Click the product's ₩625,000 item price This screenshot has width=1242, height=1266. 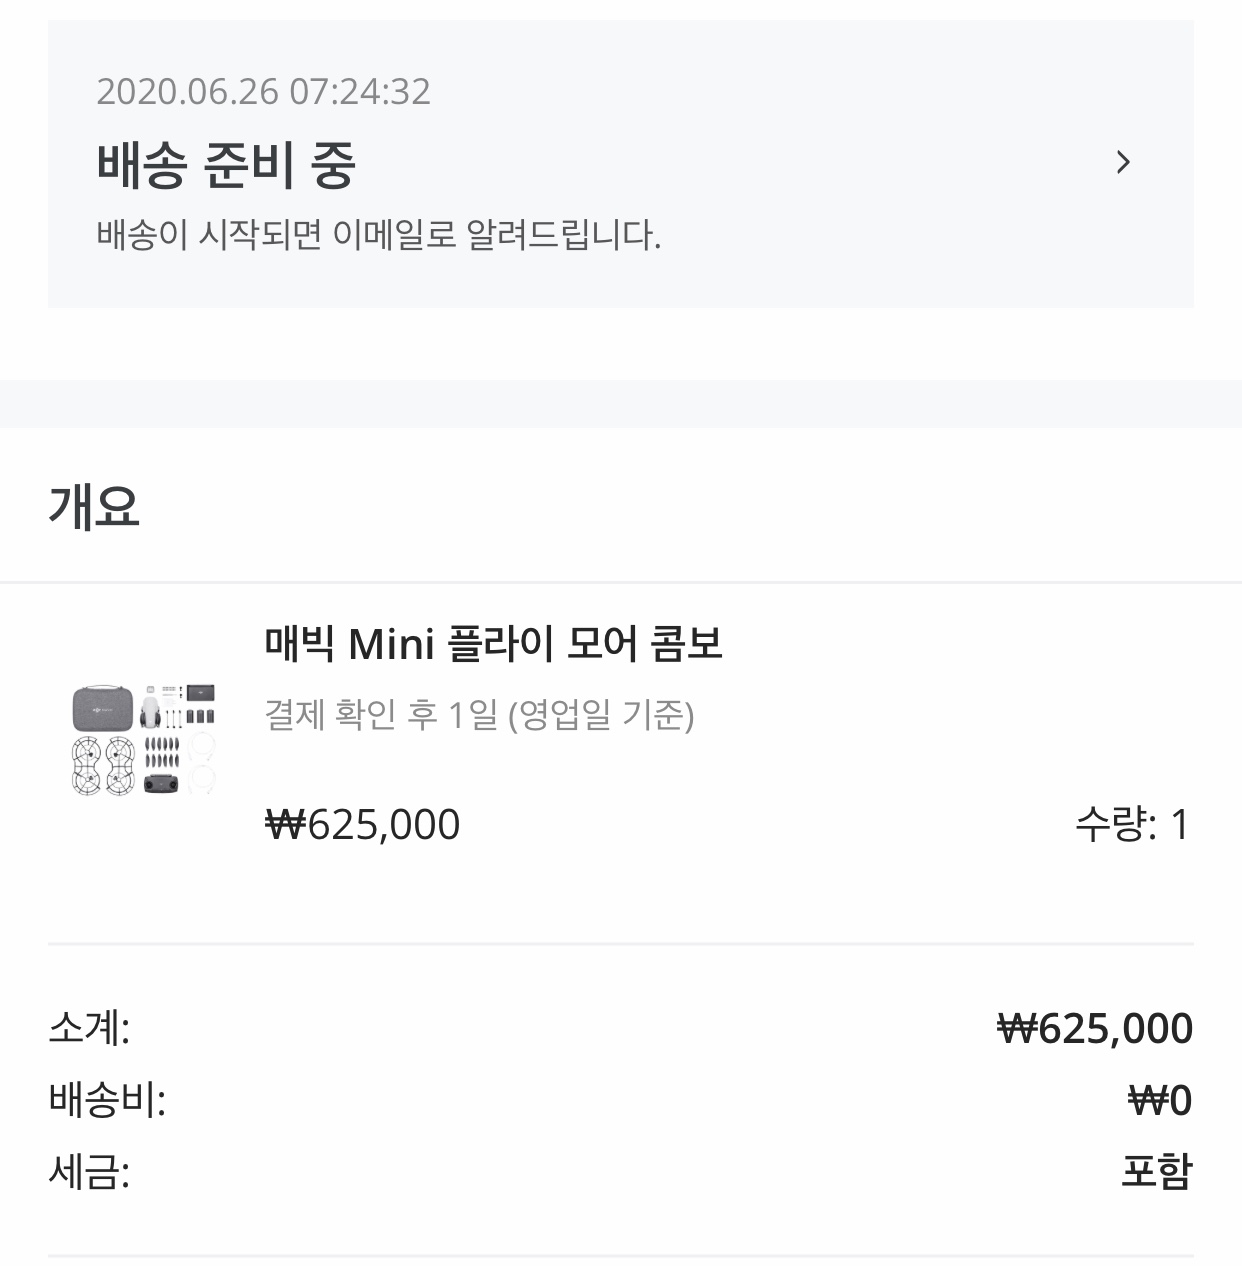tap(362, 825)
